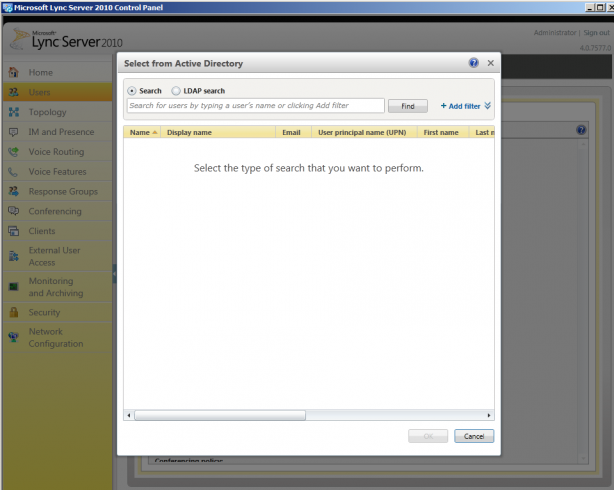
Task: Click the Voice Features phone icon
Action: tap(14, 172)
